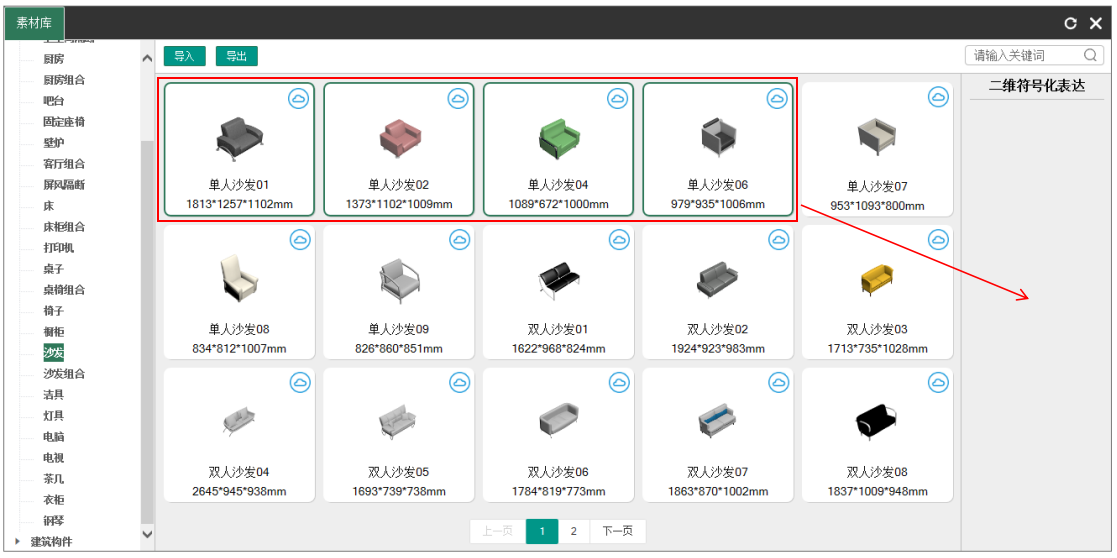1117x558 pixels.
Task: Open the 打印机 category
Action: coord(58,248)
